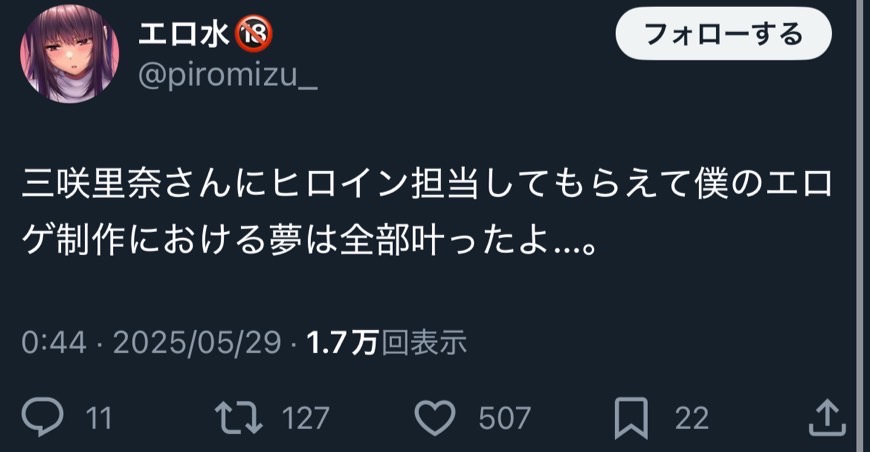Like the tweet with the heart icon

[x=436, y=417]
